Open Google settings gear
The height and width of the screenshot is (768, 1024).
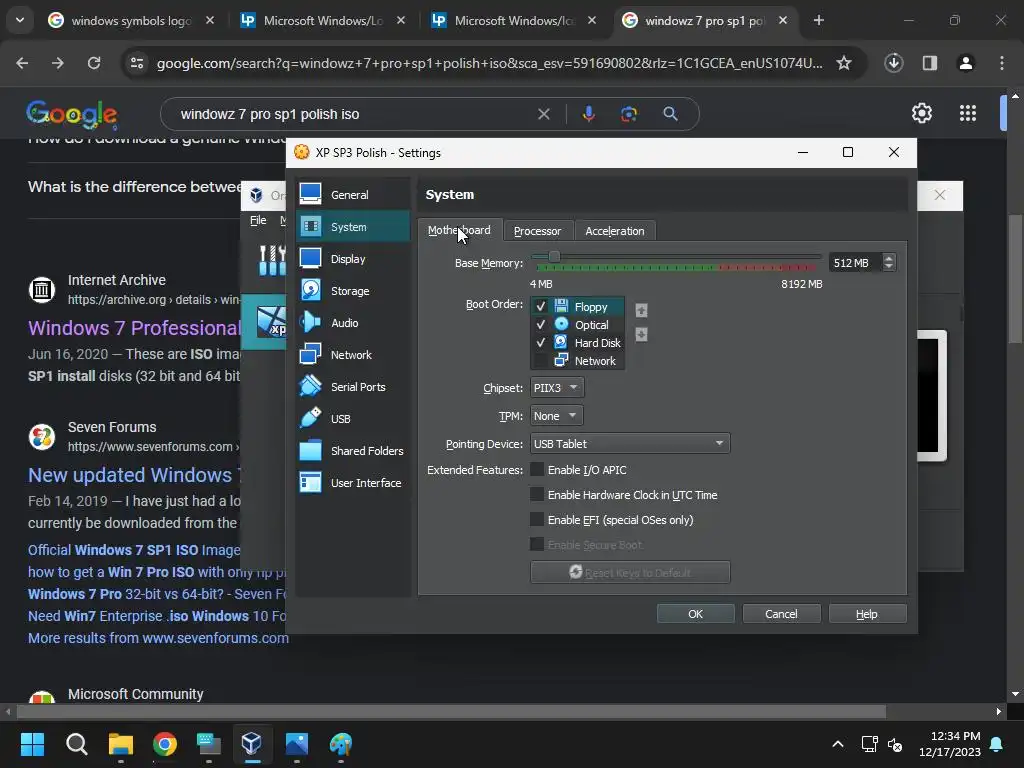point(921,114)
